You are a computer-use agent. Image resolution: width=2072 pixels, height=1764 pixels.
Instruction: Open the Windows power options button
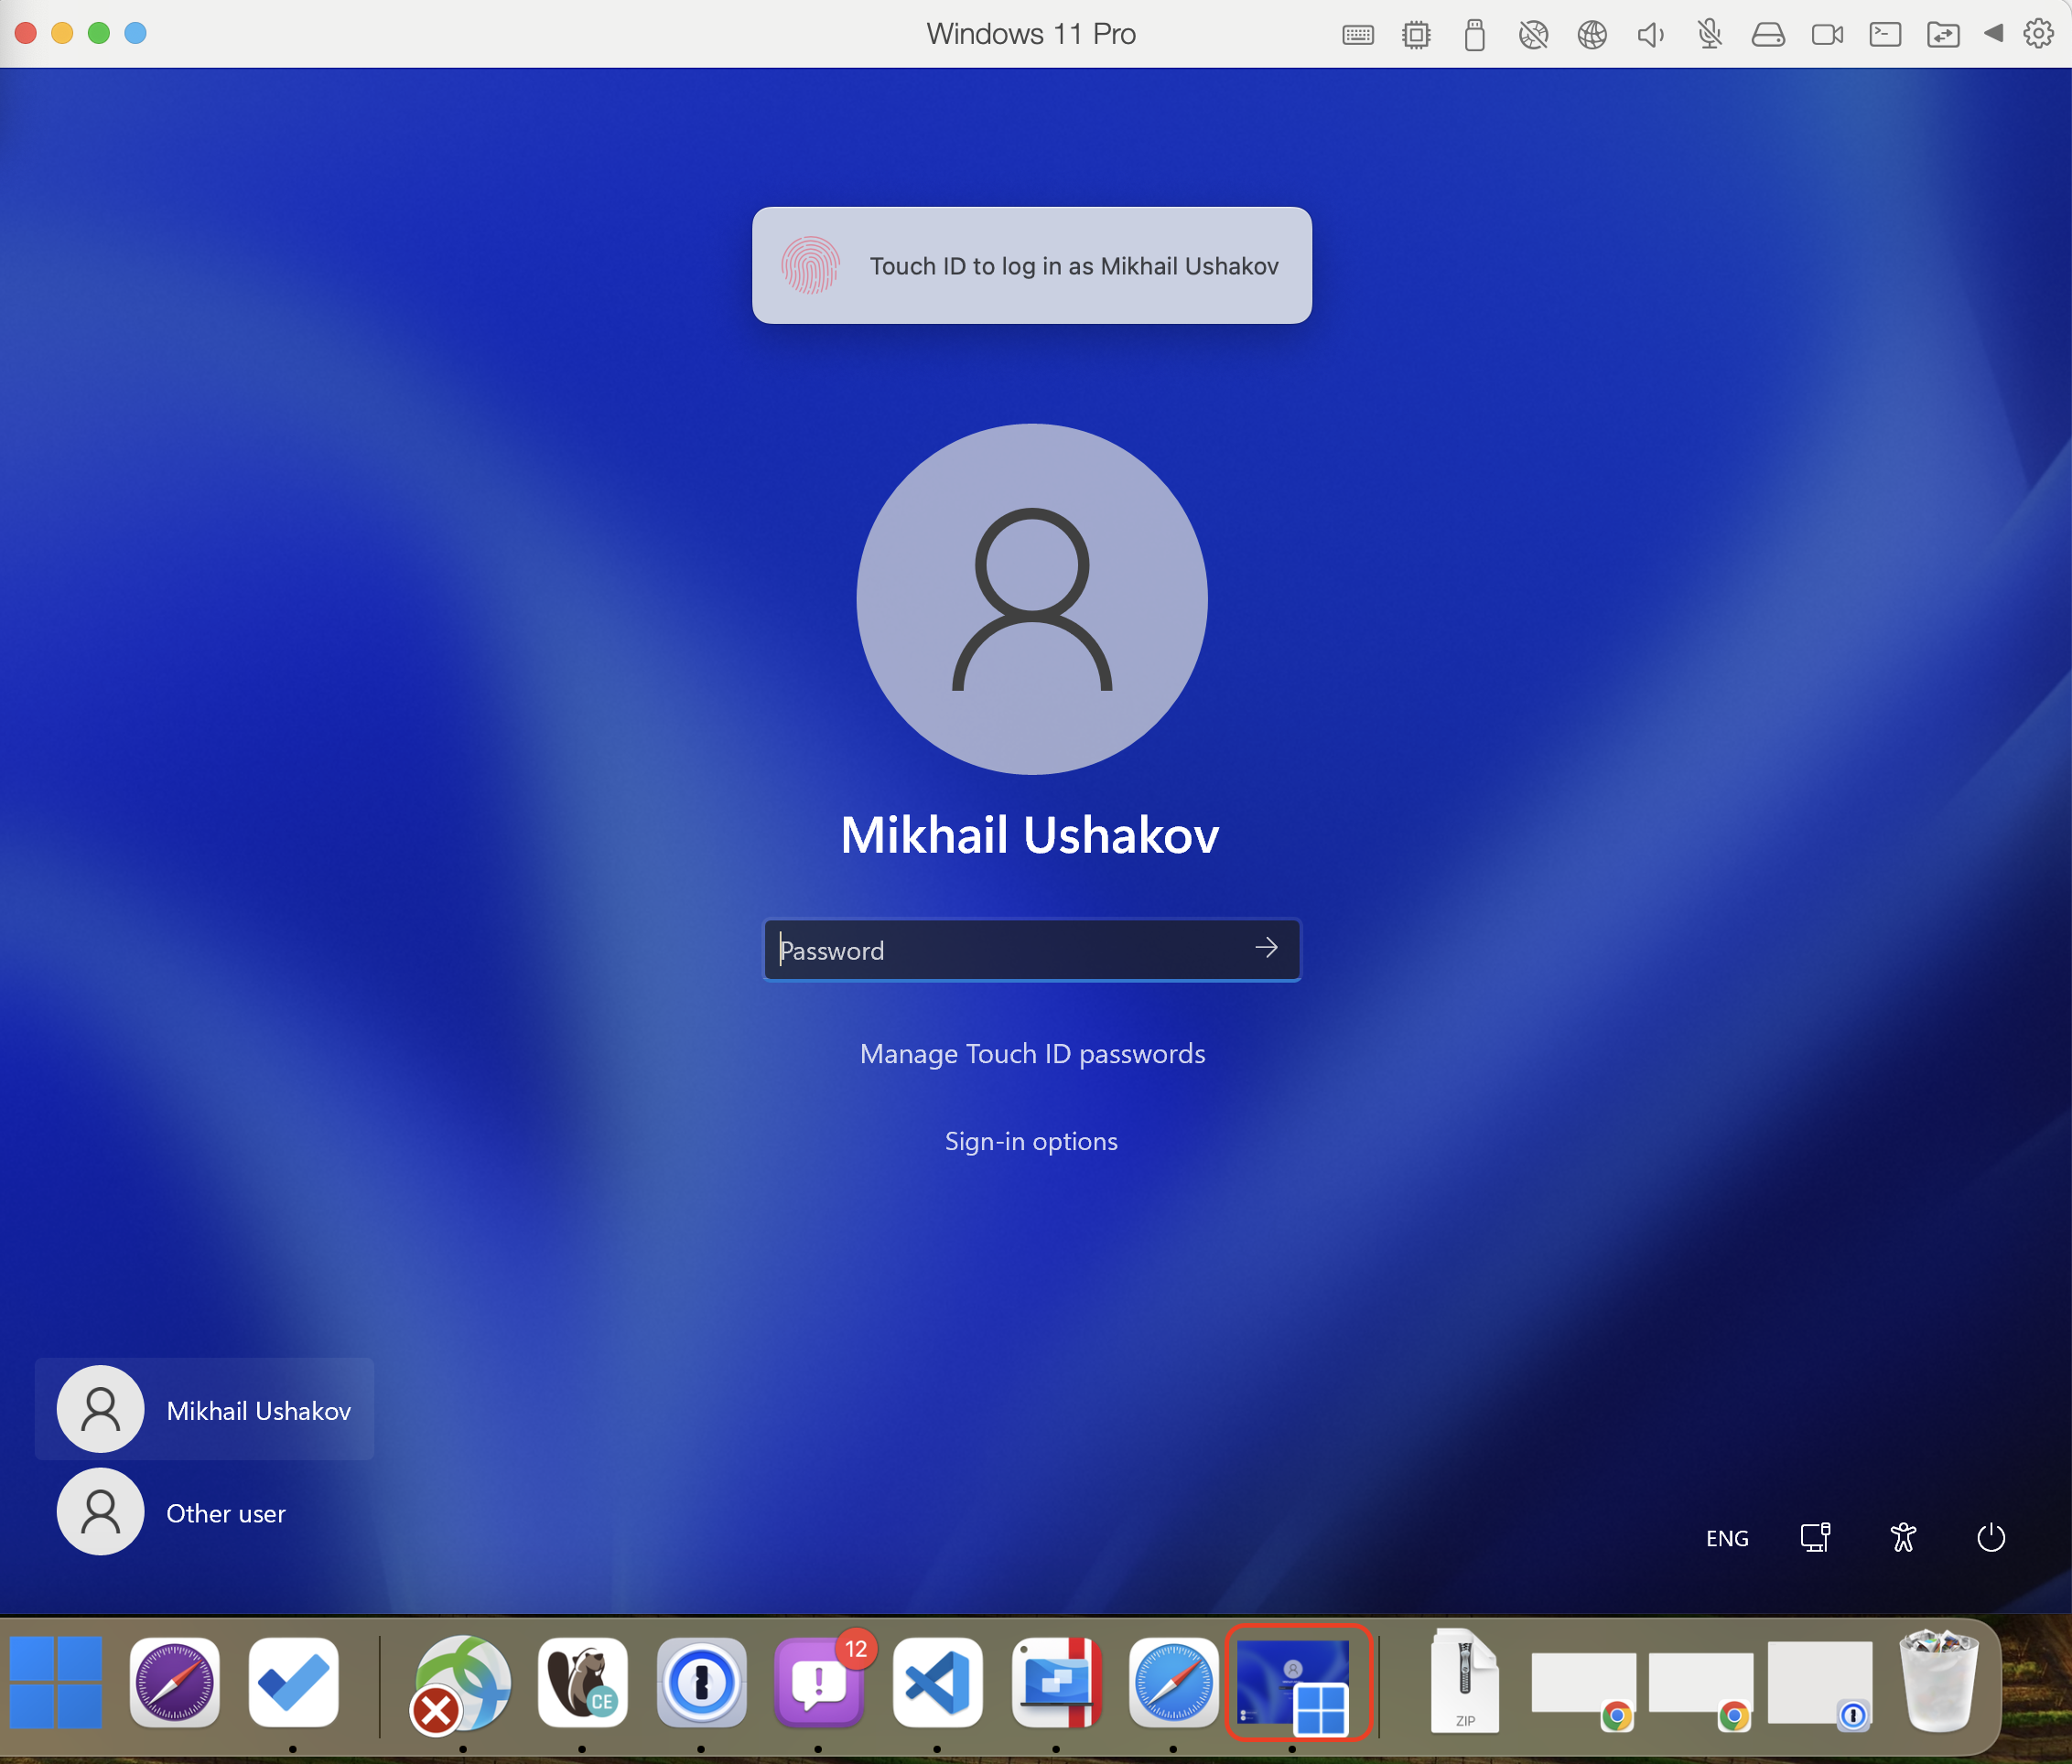pos(1990,1537)
